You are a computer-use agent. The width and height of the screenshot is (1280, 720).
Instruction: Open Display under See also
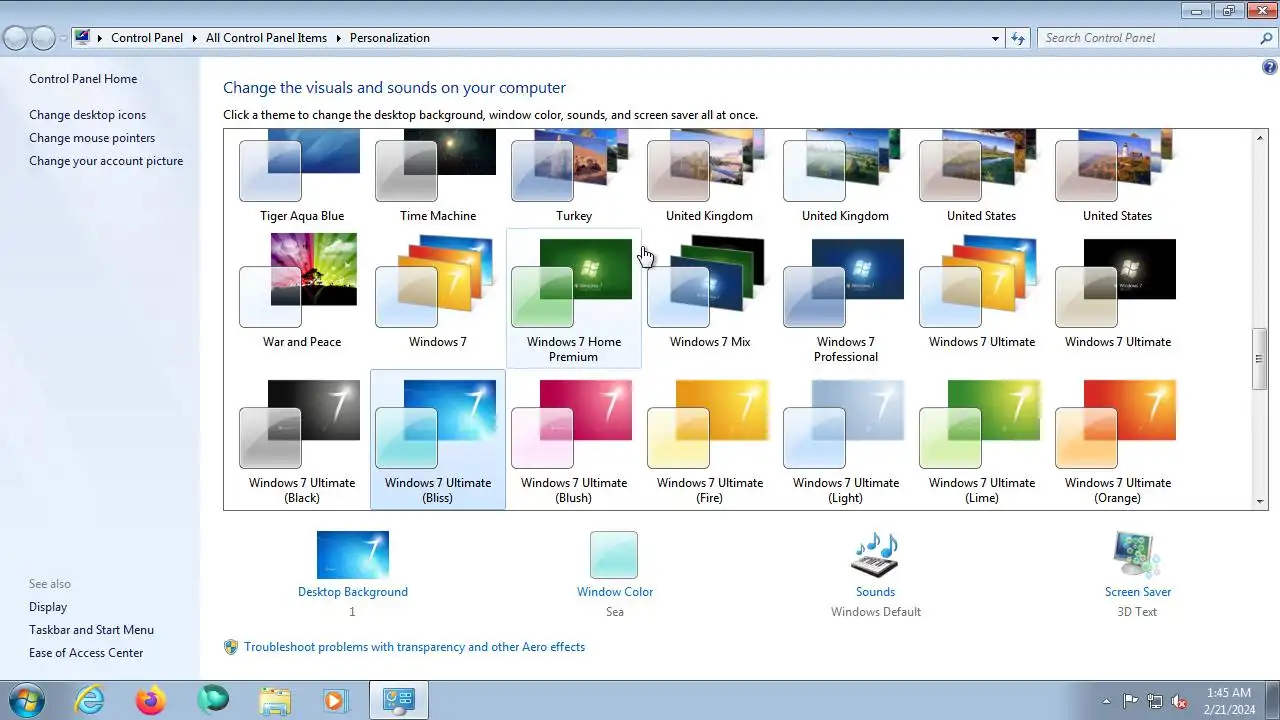(48, 607)
